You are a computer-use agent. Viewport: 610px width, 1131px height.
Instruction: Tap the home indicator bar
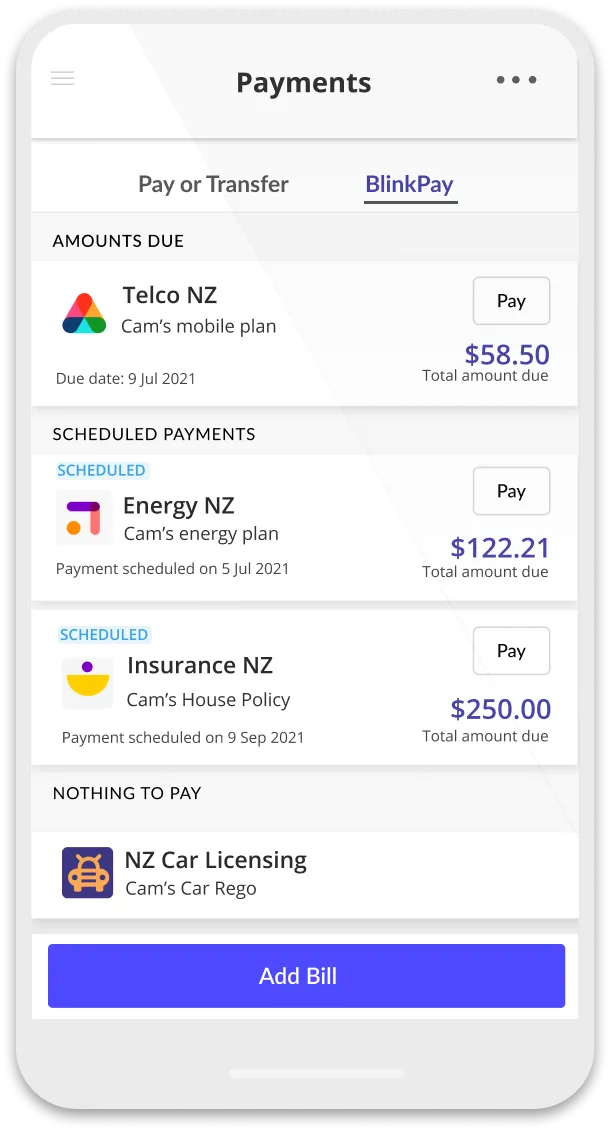(x=304, y=1072)
